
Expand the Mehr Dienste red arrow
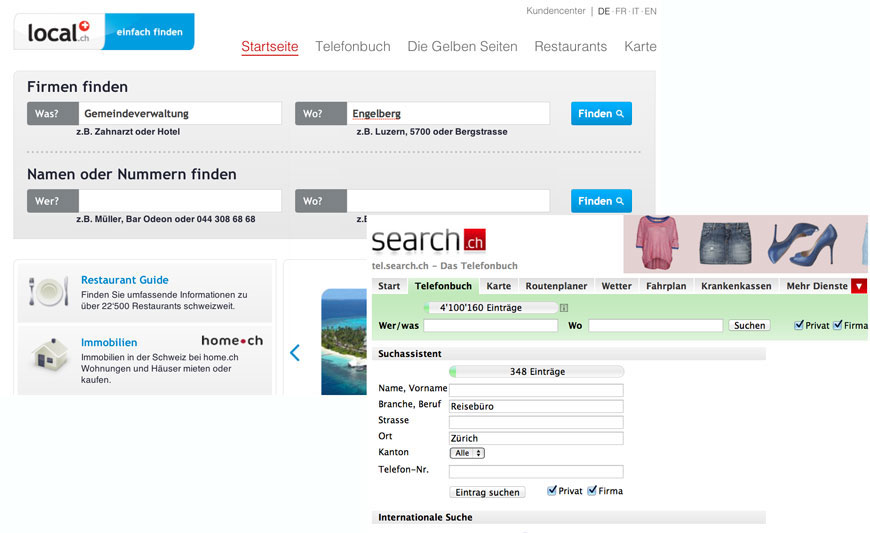859,286
